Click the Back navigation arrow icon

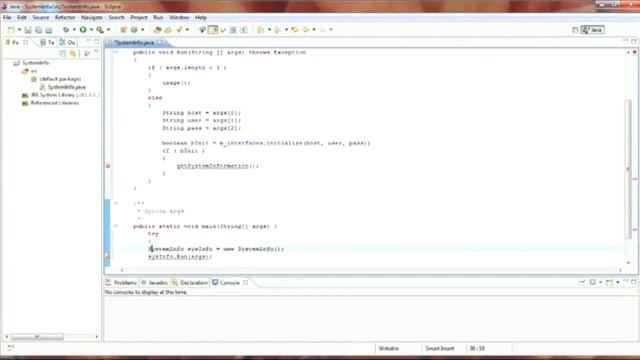click(x=306, y=30)
